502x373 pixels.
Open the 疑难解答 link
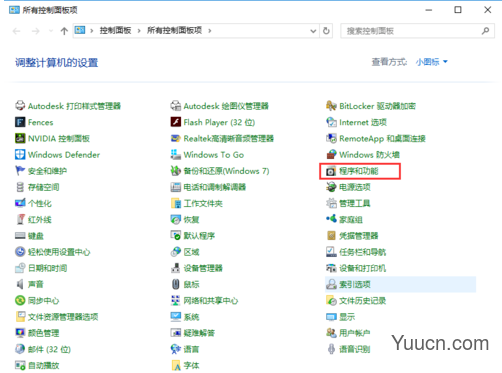pyautogui.click(x=199, y=333)
